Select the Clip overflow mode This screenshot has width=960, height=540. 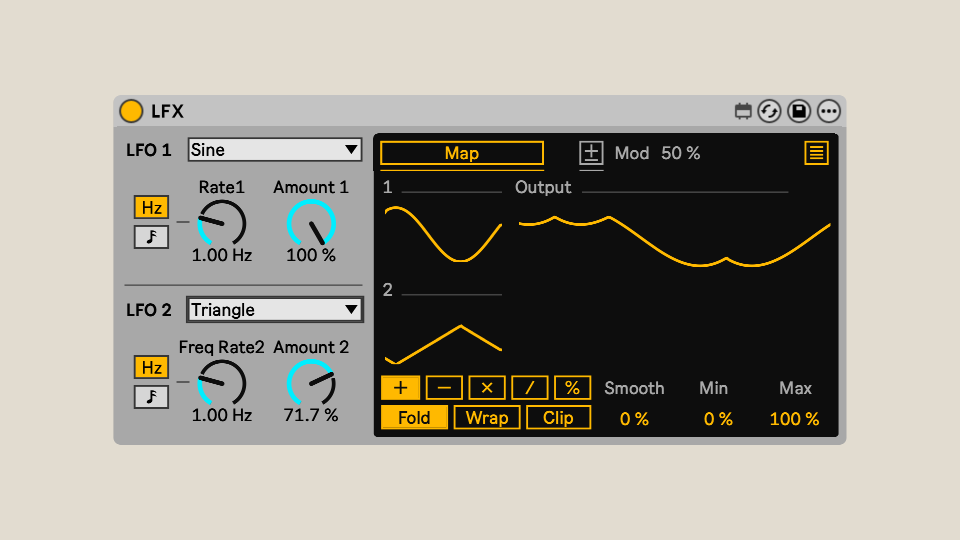[558, 418]
